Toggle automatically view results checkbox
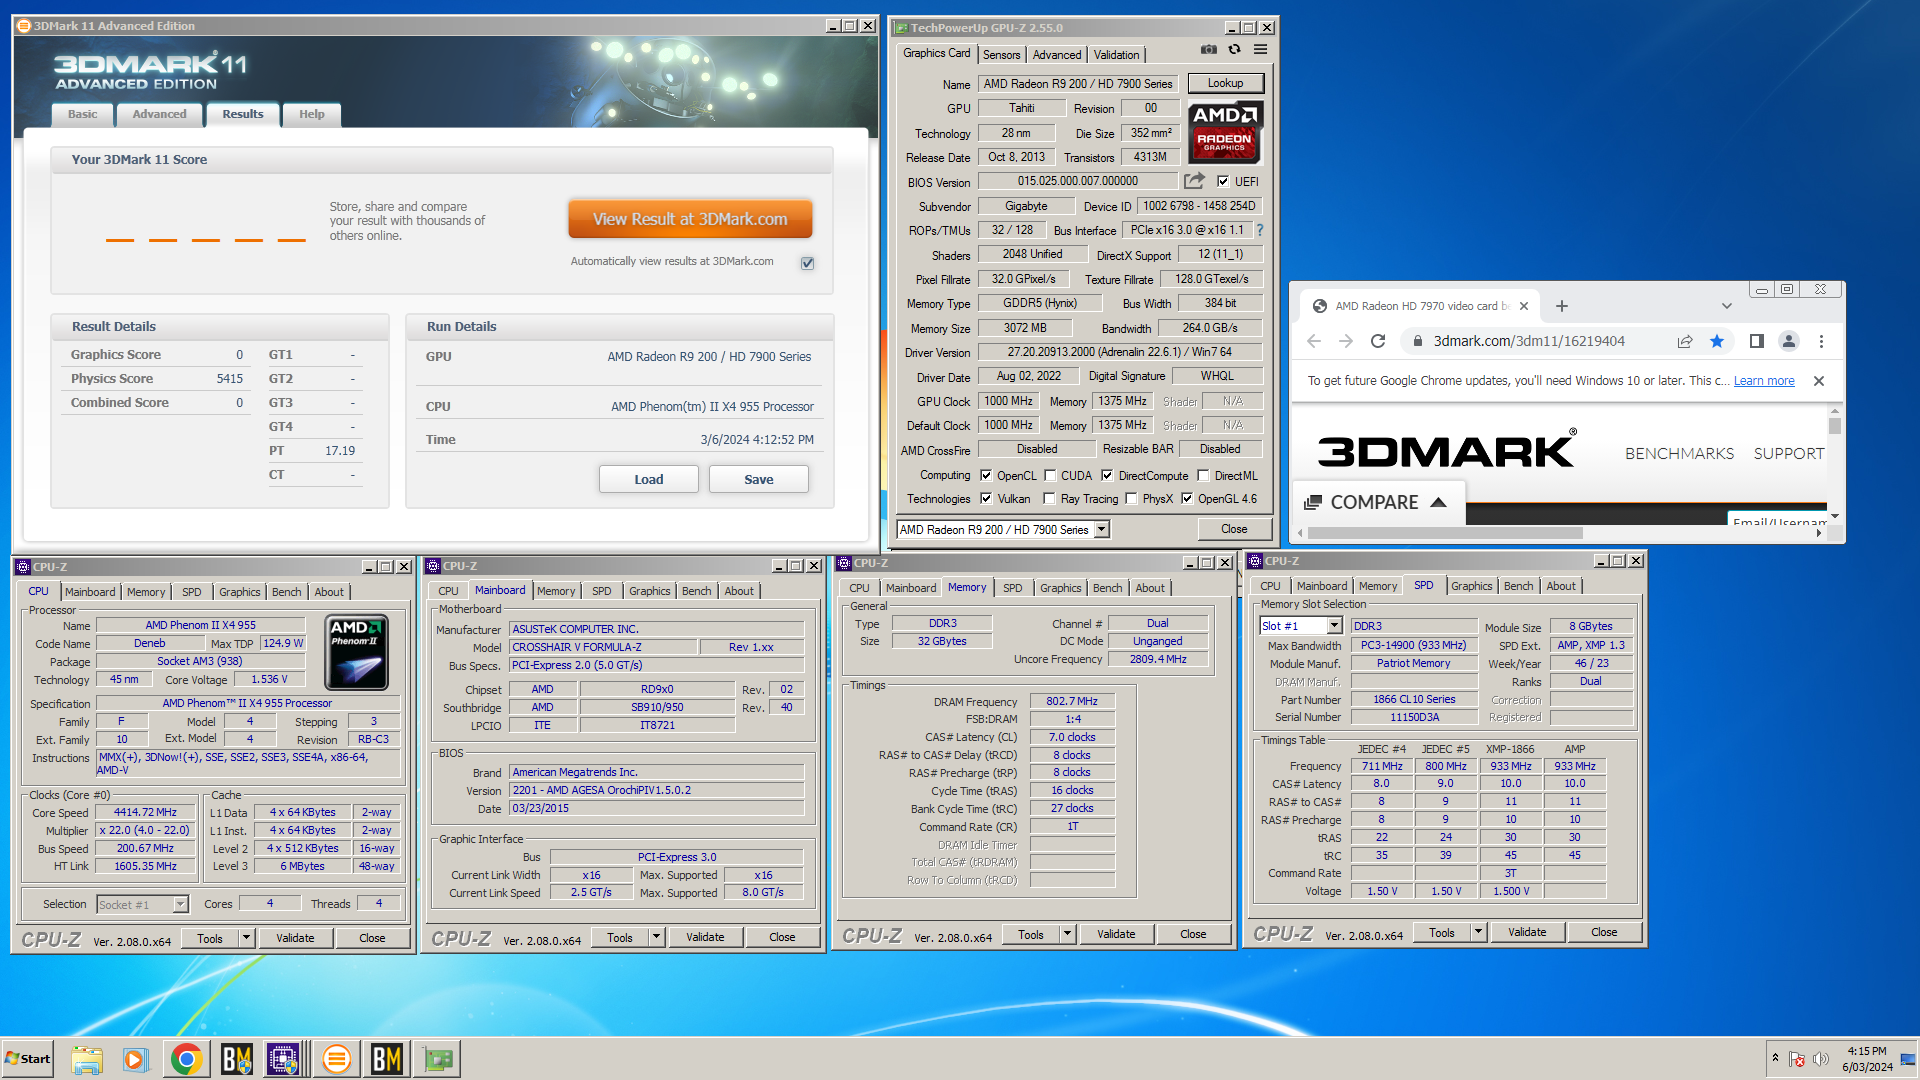The height and width of the screenshot is (1080, 1920). click(x=807, y=263)
